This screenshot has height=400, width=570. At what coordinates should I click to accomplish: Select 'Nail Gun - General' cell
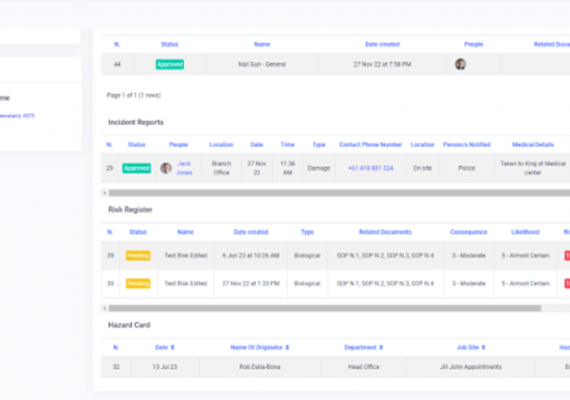[x=262, y=64]
